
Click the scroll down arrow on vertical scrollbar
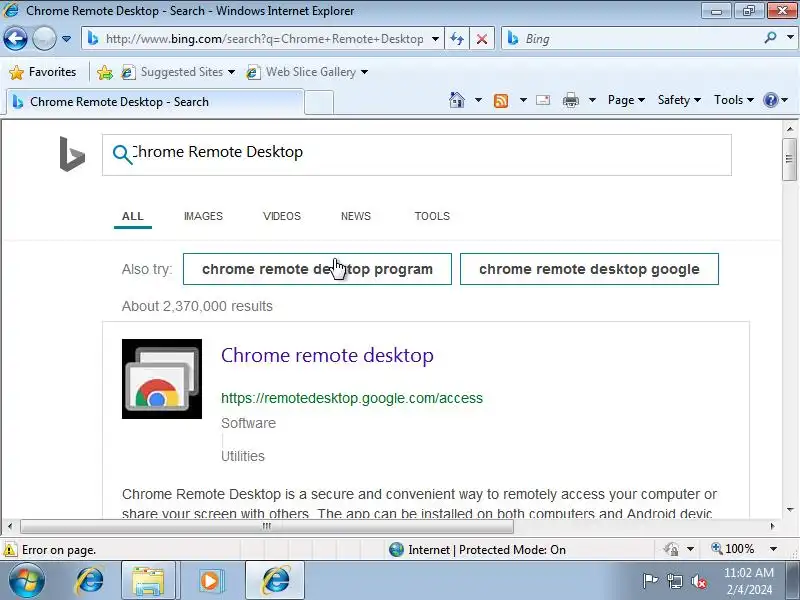pos(789,510)
